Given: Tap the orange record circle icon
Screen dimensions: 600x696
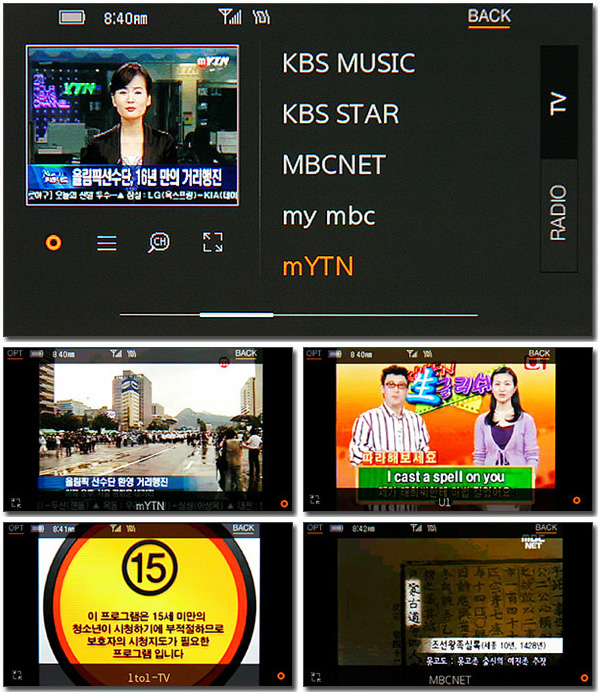Looking at the screenshot, I should (54, 243).
